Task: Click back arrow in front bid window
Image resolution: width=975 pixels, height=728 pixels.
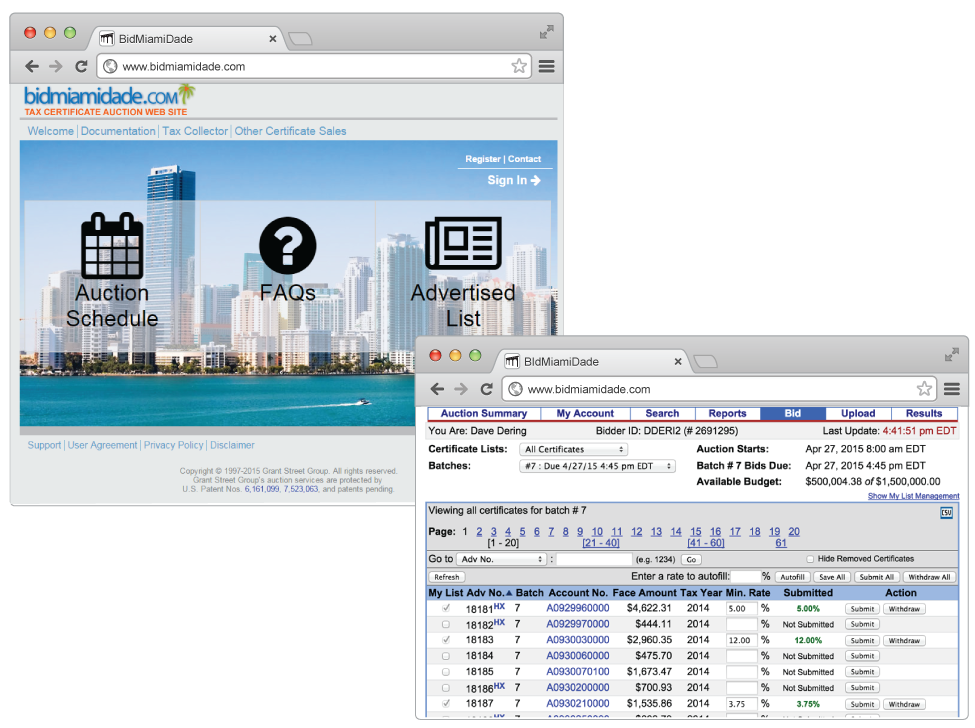Action: [437, 389]
